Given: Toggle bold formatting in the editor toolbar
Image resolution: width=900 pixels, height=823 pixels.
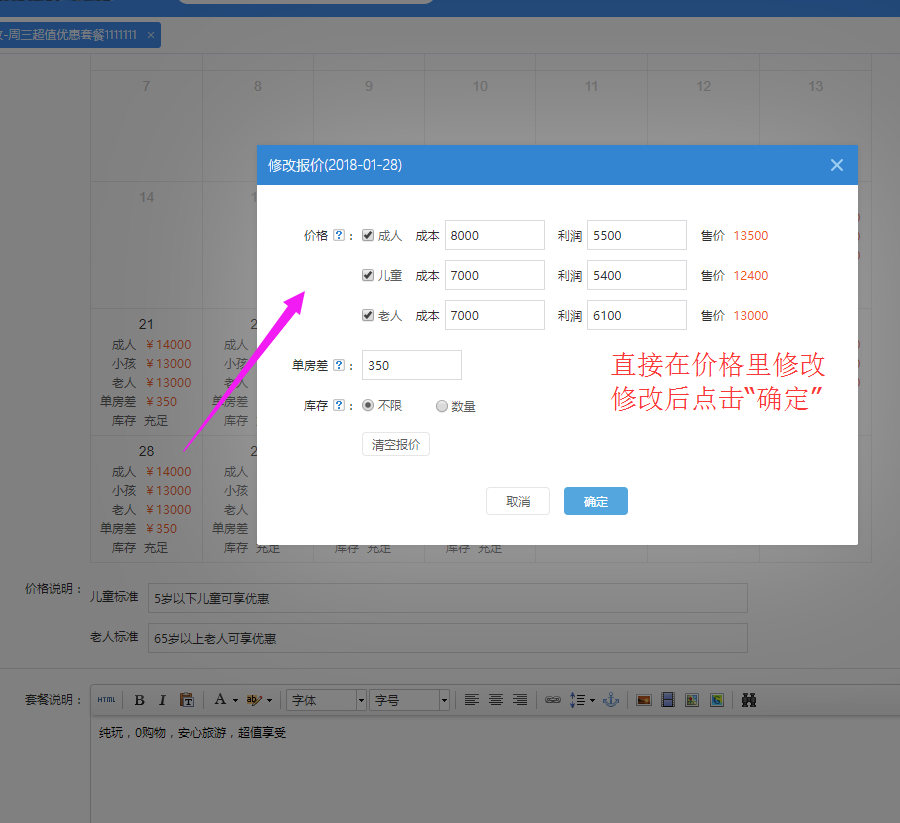Looking at the screenshot, I should (x=138, y=699).
